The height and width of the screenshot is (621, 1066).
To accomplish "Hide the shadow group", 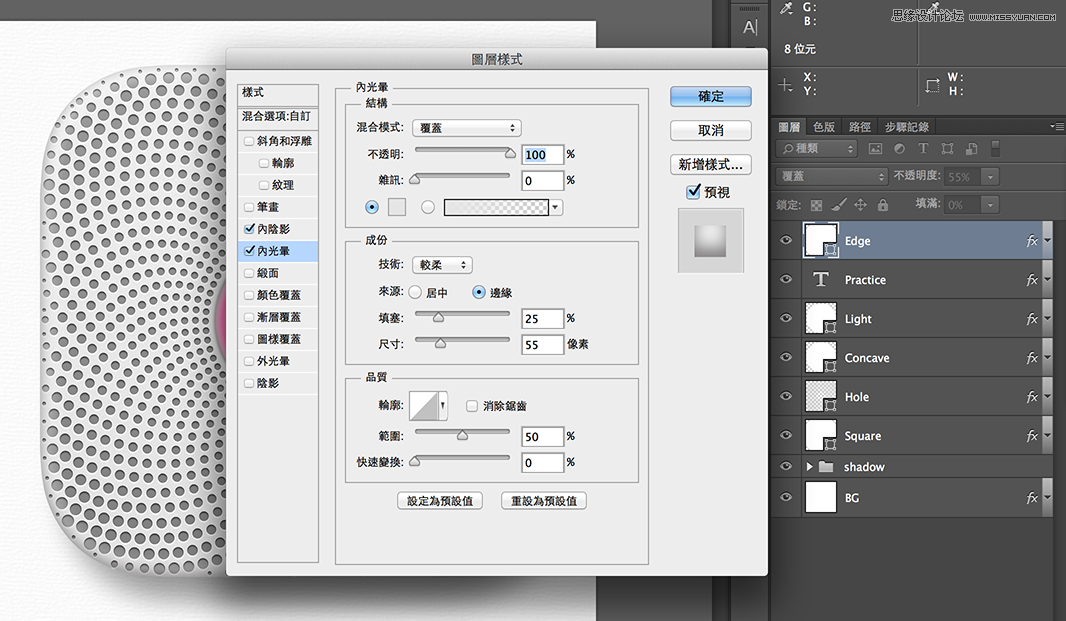I will pos(786,466).
